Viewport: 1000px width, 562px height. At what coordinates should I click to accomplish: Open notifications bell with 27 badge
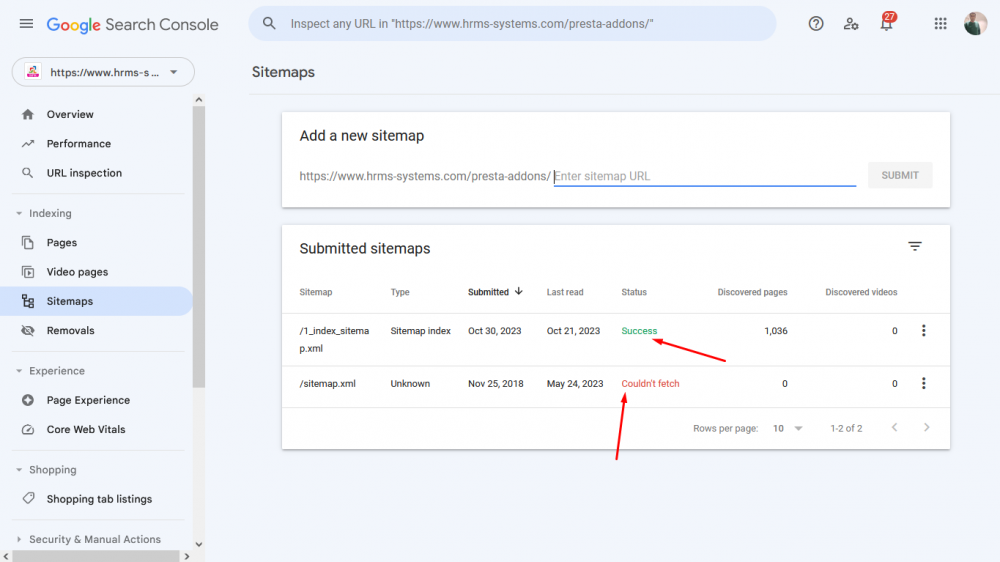[886, 22]
